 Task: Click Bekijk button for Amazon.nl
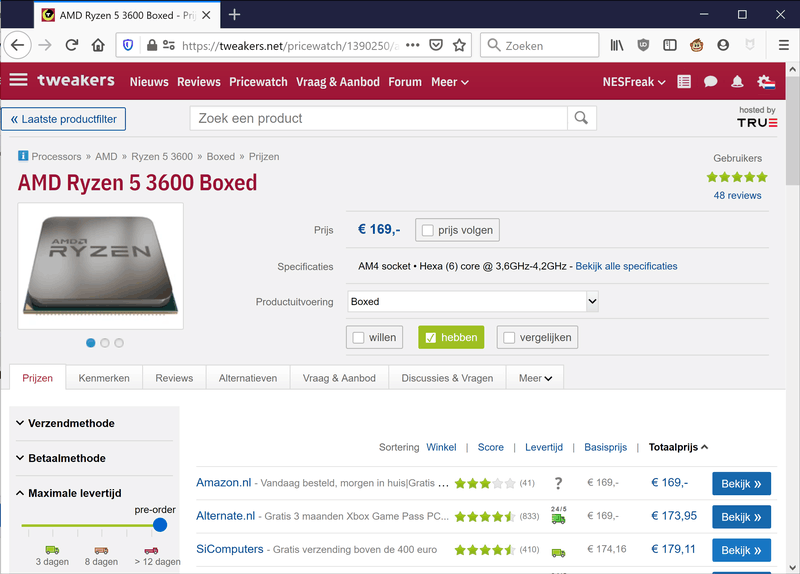point(741,484)
